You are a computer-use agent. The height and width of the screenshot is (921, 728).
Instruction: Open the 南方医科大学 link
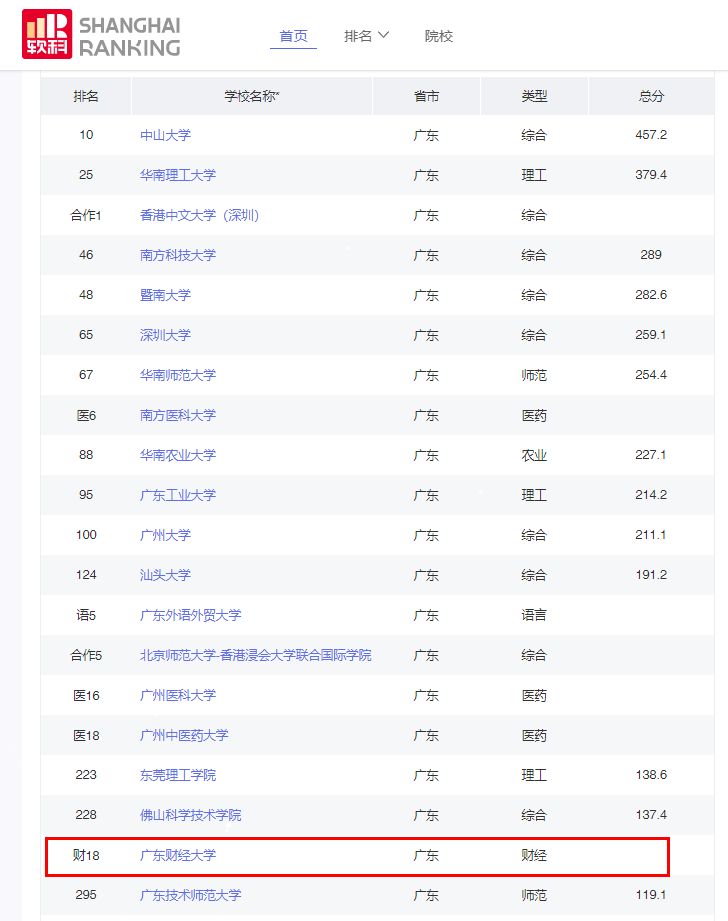[x=178, y=415]
